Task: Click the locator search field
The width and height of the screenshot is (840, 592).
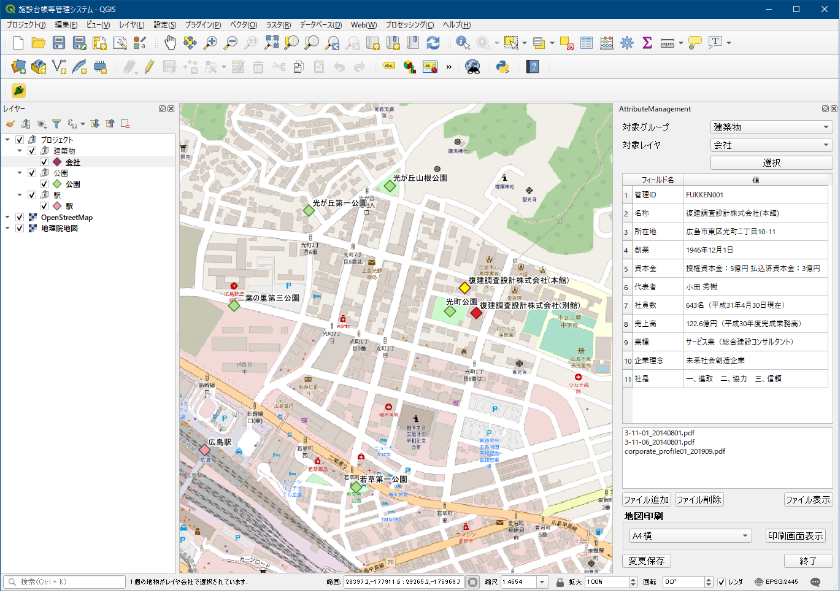Action: (x=64, y=582)
